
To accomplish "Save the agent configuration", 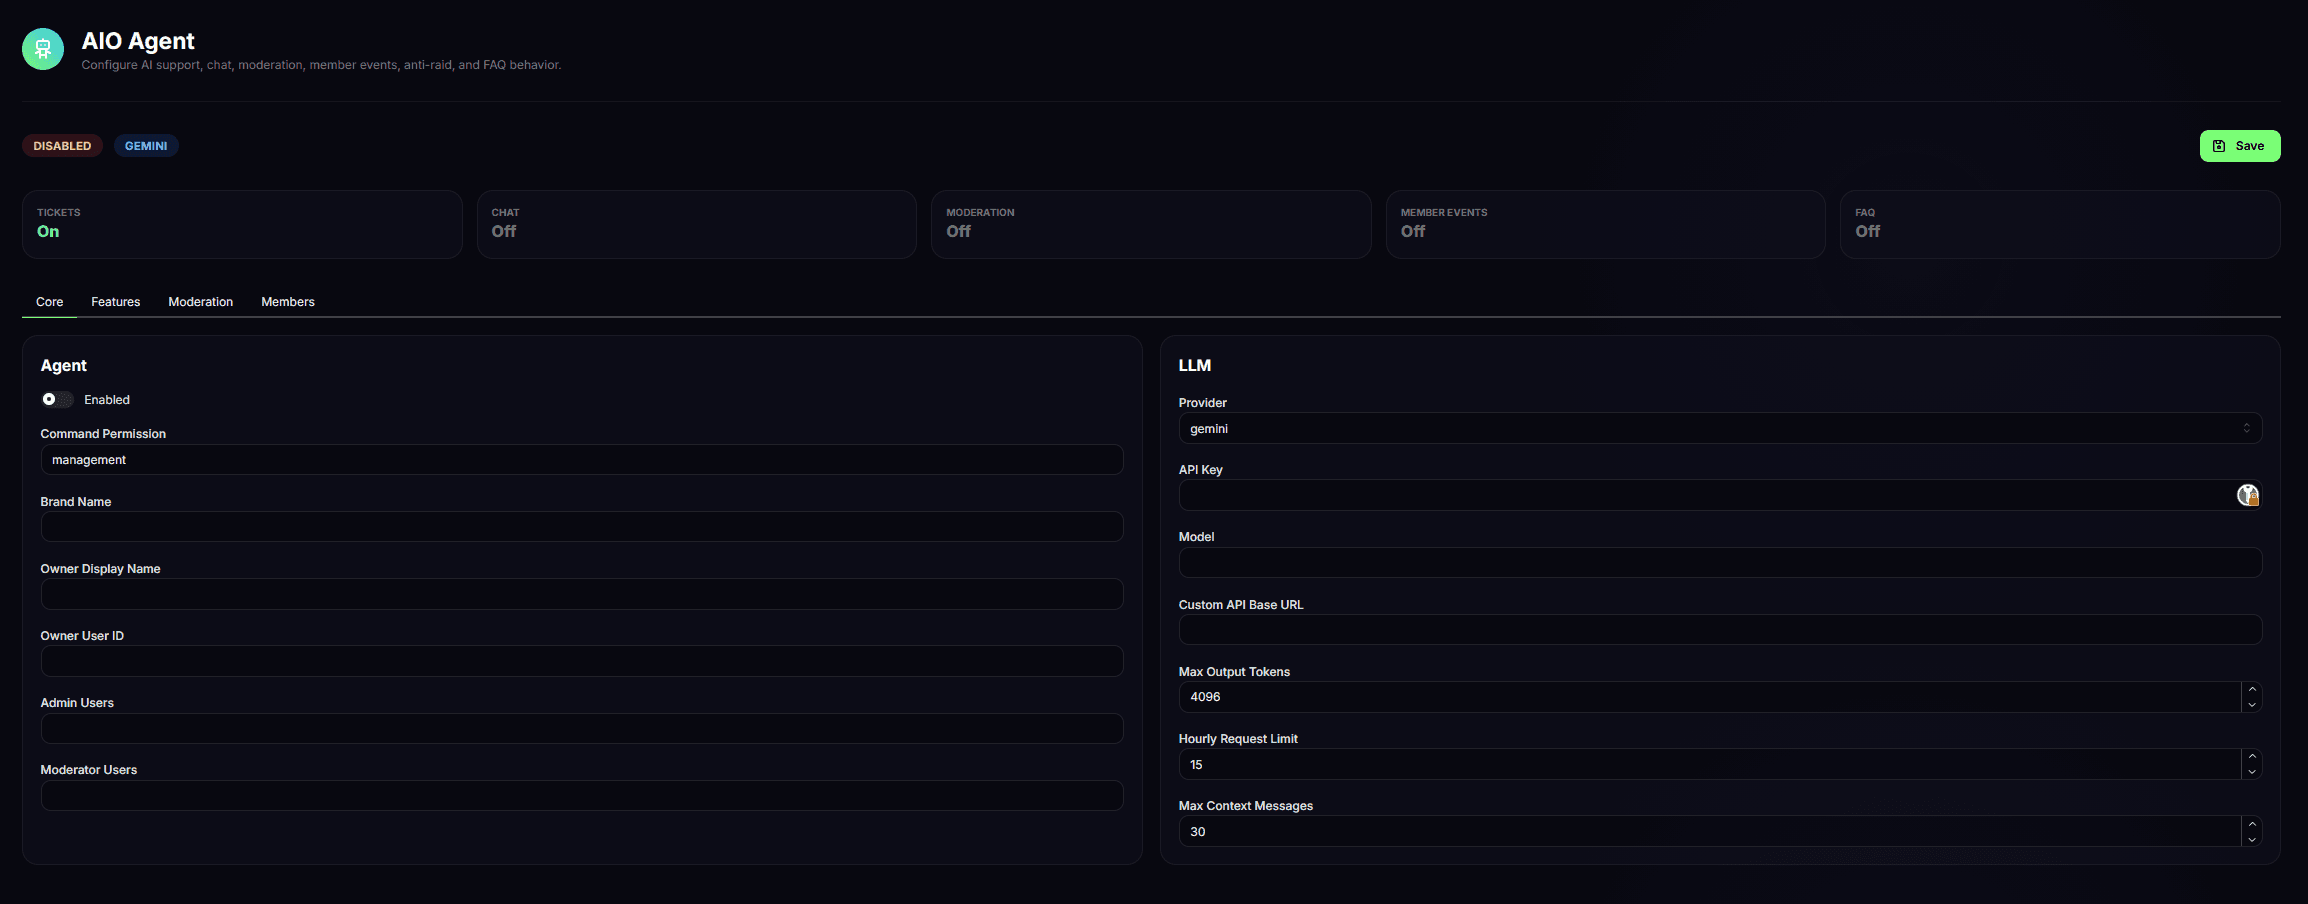I will coord(2240,146).
